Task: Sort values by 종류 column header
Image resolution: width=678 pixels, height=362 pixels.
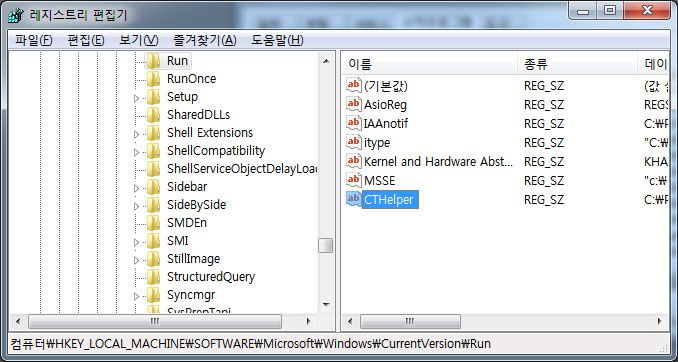Action: [578, 64]
